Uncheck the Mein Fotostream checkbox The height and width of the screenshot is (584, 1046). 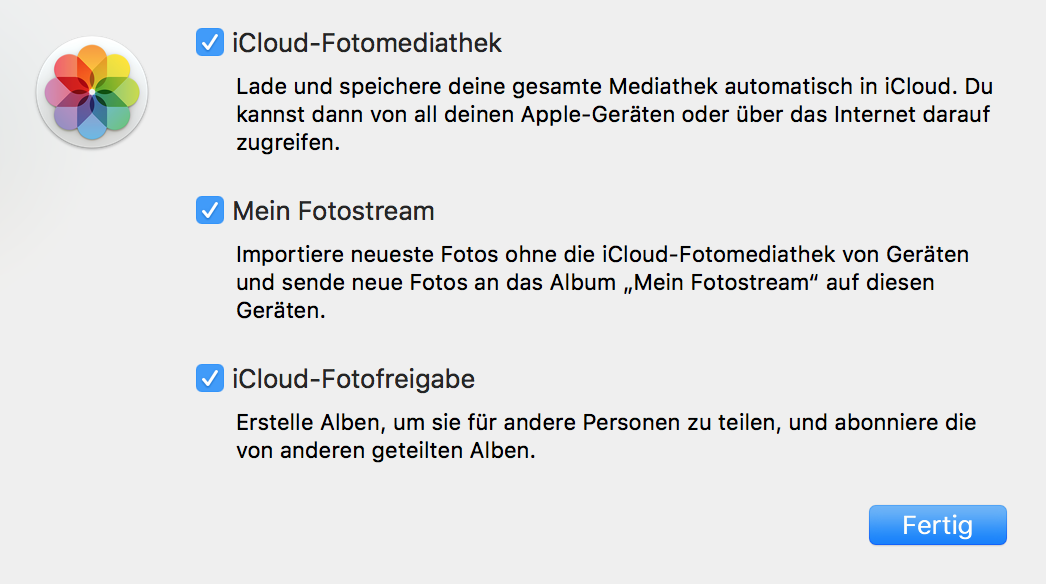pos(210,211)
